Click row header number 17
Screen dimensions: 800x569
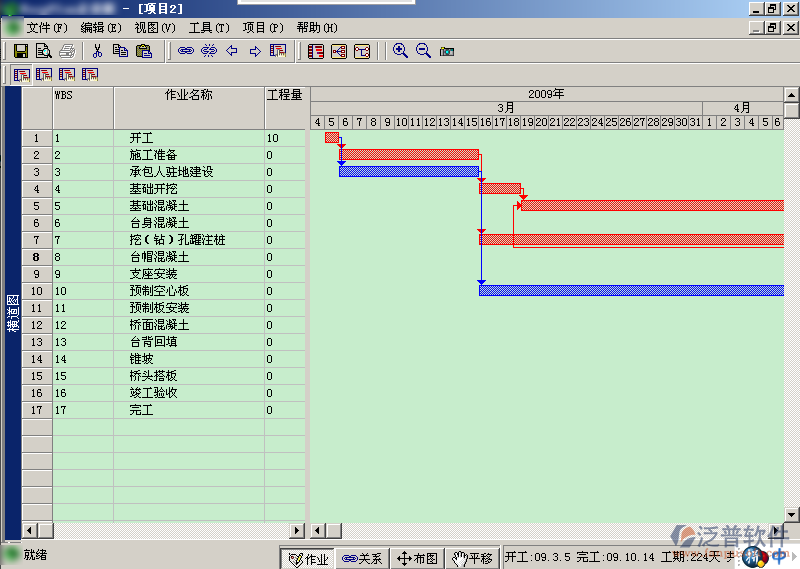coord(37,410)
